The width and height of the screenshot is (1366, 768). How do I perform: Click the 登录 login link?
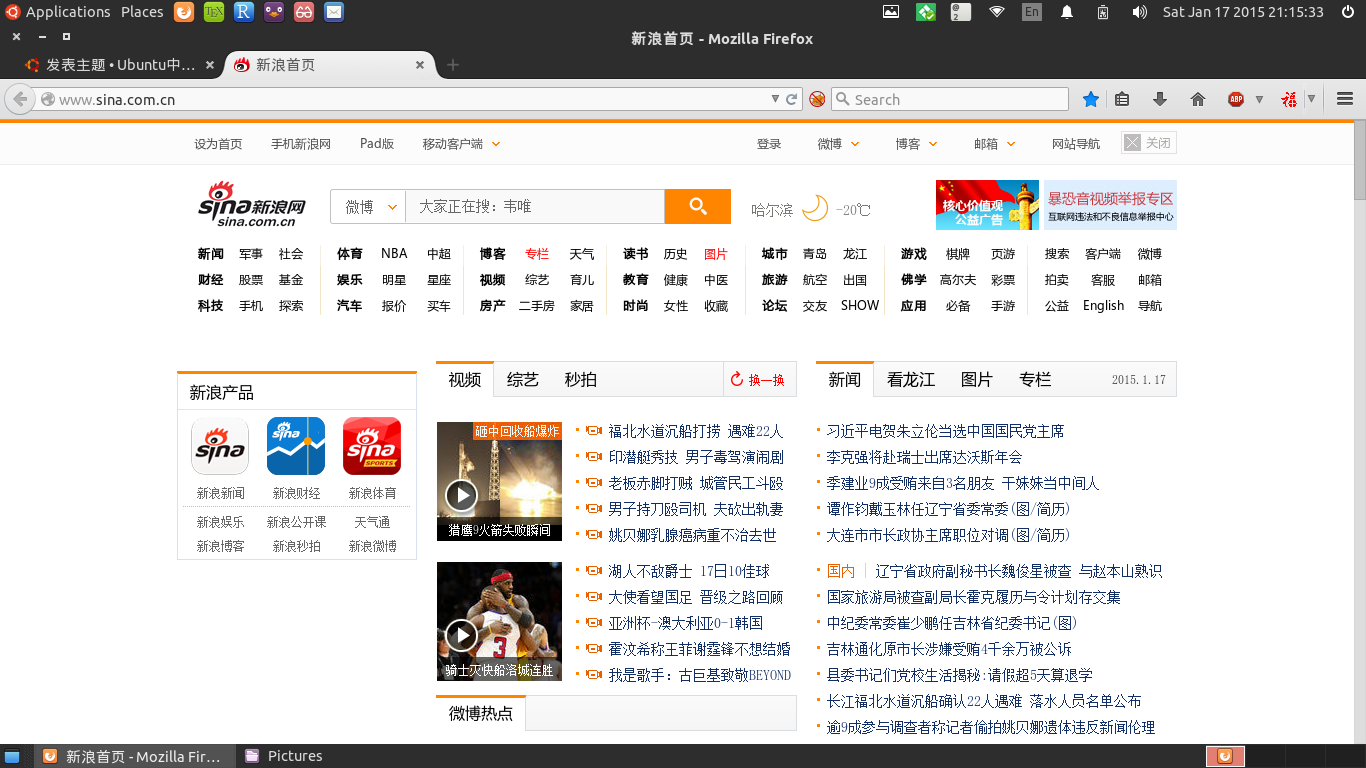pos(769,144)
